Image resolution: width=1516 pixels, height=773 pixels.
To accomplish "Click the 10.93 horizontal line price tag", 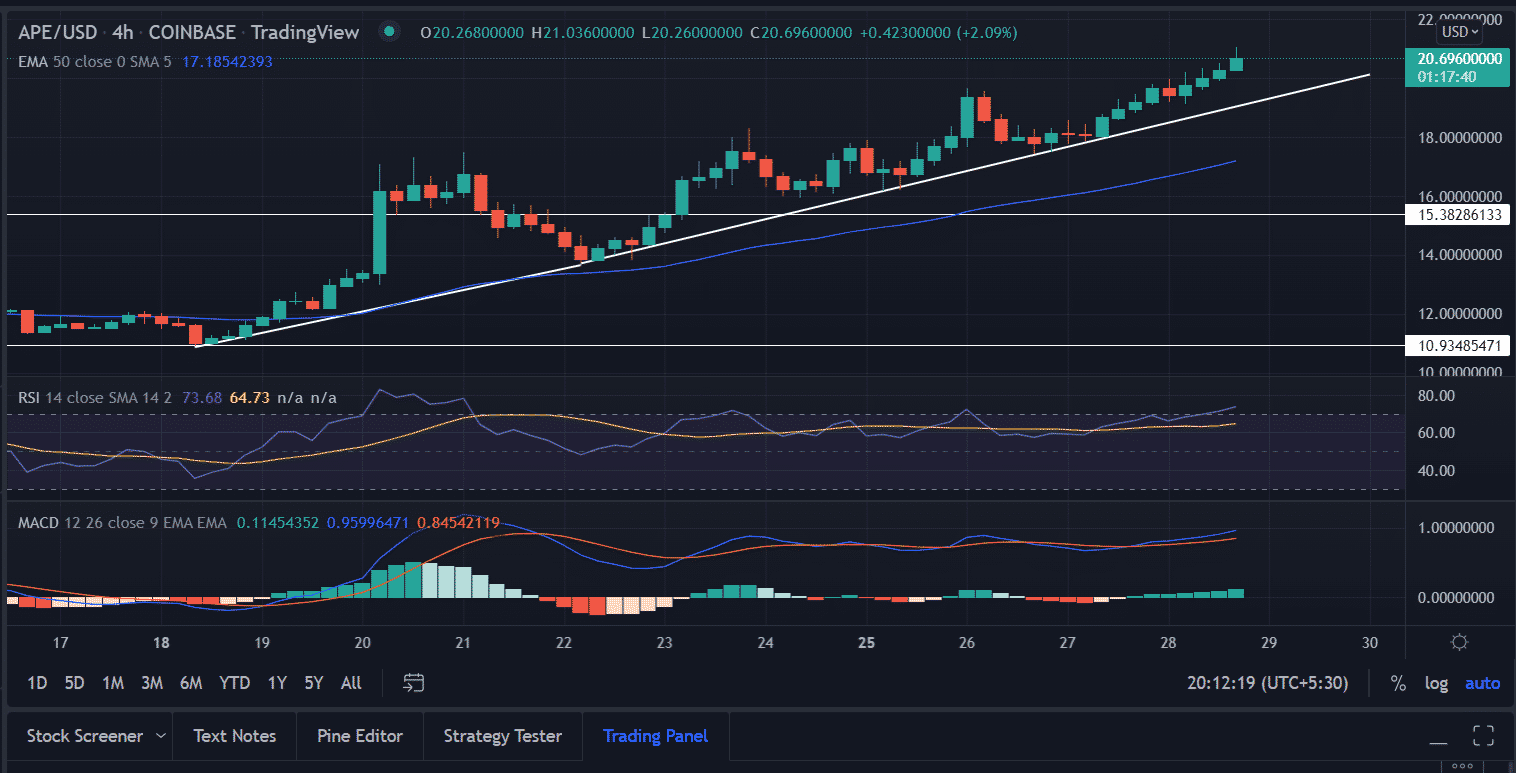I will (x=1456, y=345).
